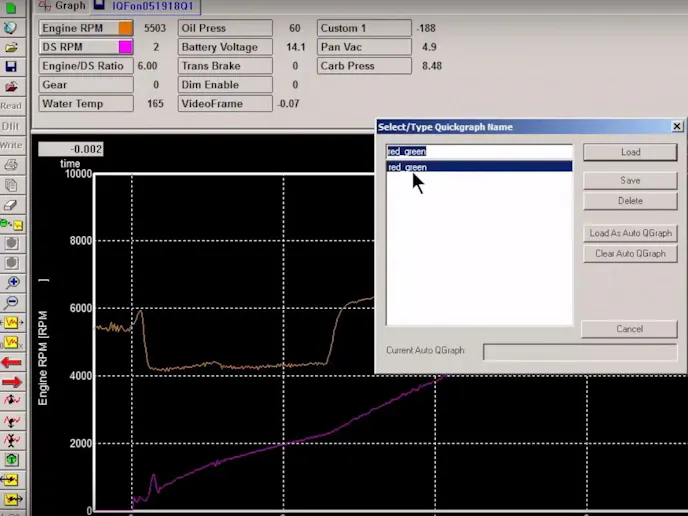Cancel the Quickgraph dialog
This screenshot has width=688, height=516.
630,329
